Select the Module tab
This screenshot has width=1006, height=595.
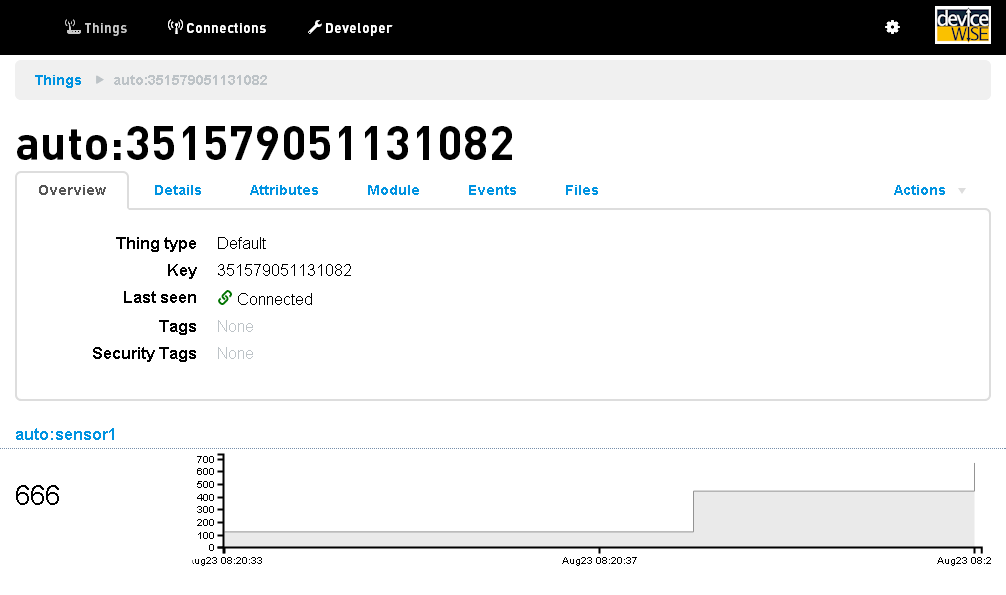(x=393, y=190)
